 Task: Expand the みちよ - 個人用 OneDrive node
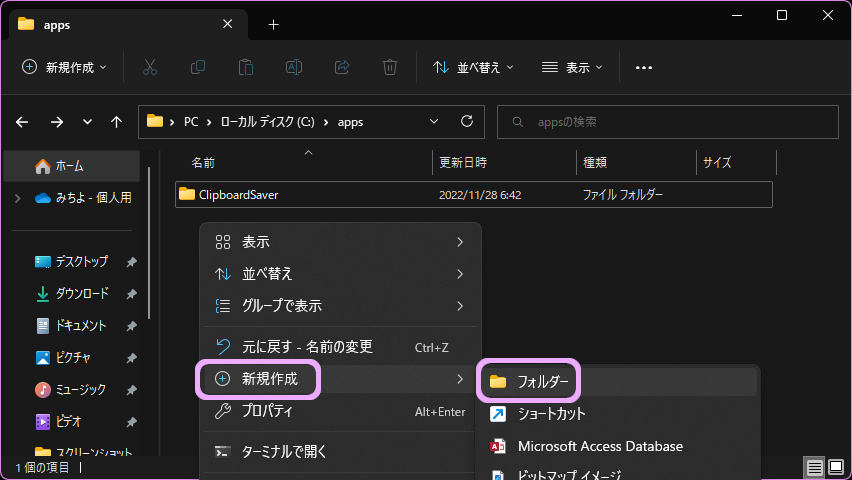point(18,198)
